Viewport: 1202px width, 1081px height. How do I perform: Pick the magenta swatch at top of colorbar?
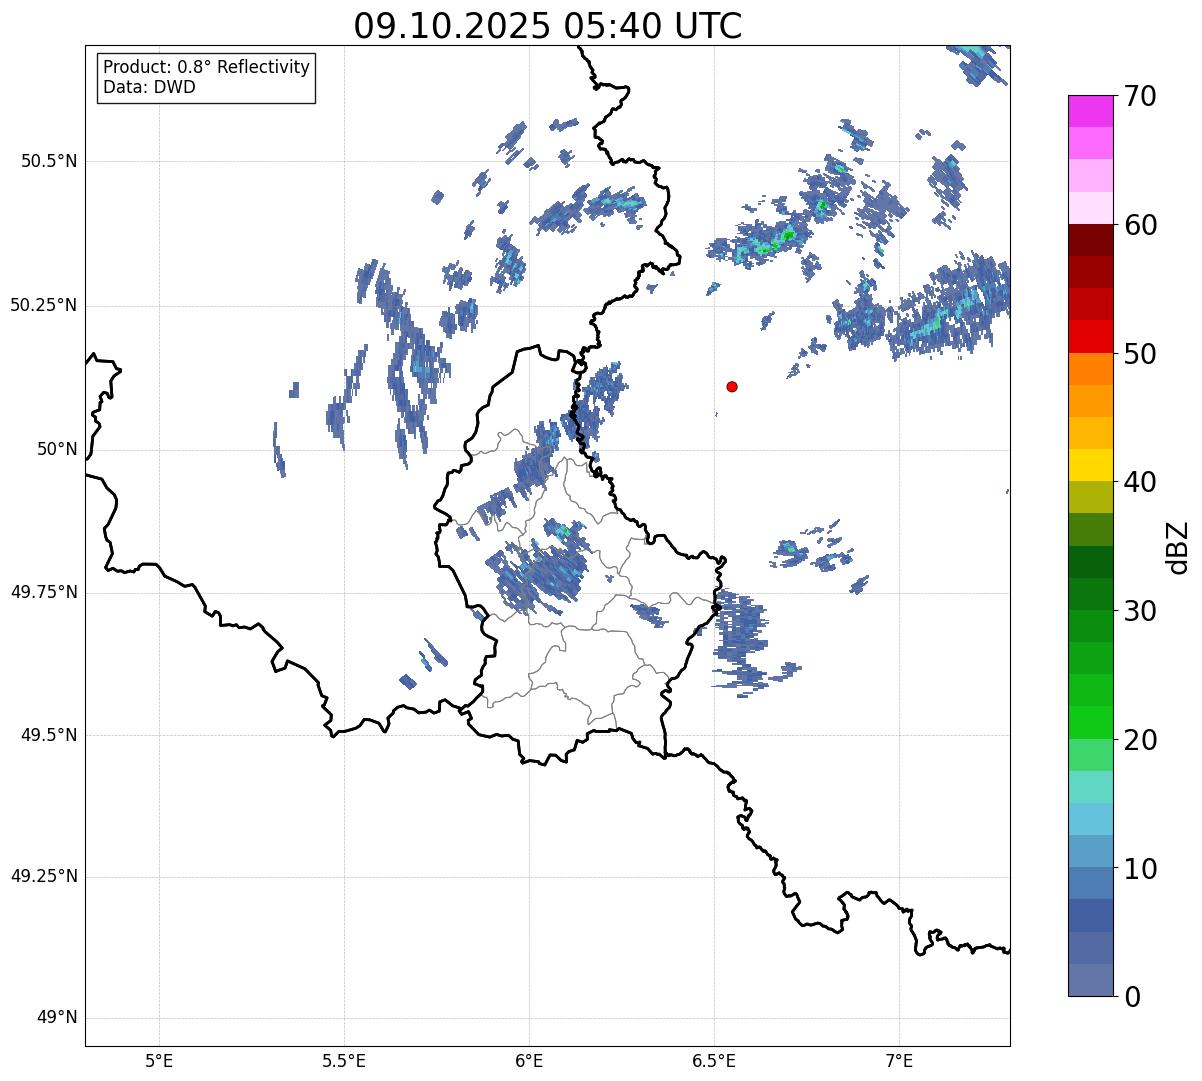click(x=1090, y=111)
